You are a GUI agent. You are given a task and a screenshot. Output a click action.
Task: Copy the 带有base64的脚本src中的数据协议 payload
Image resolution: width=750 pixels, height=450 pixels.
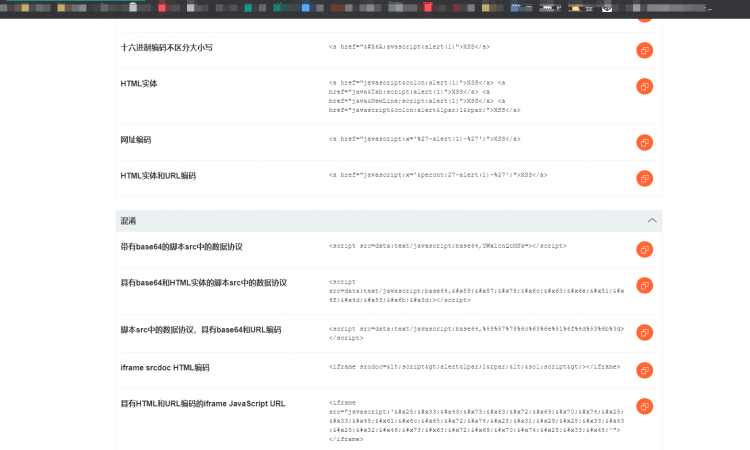pyautogui.click(x=644, y=249)
